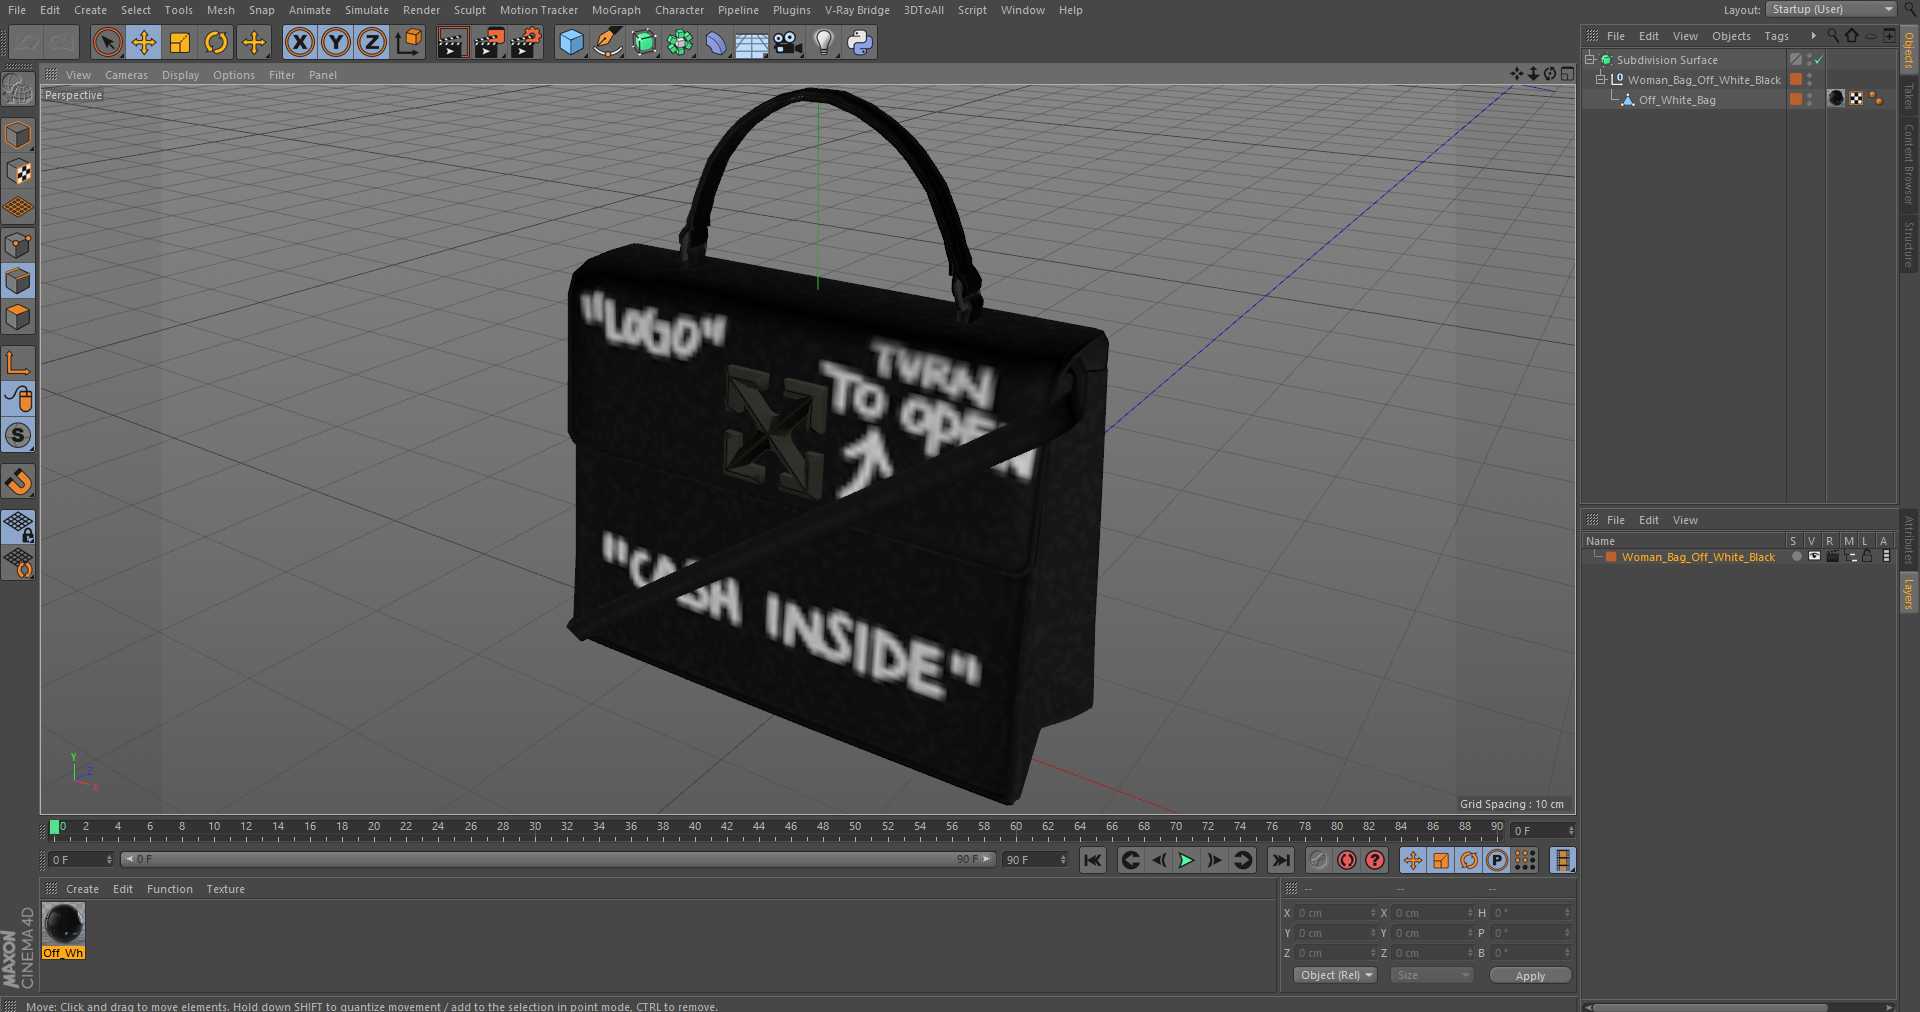The height and width of the screenshot is (1012, 1920).
Task: Toggle layer visibility for Woman_Bag_Off_White_Black
Action: click(1814, 557)
